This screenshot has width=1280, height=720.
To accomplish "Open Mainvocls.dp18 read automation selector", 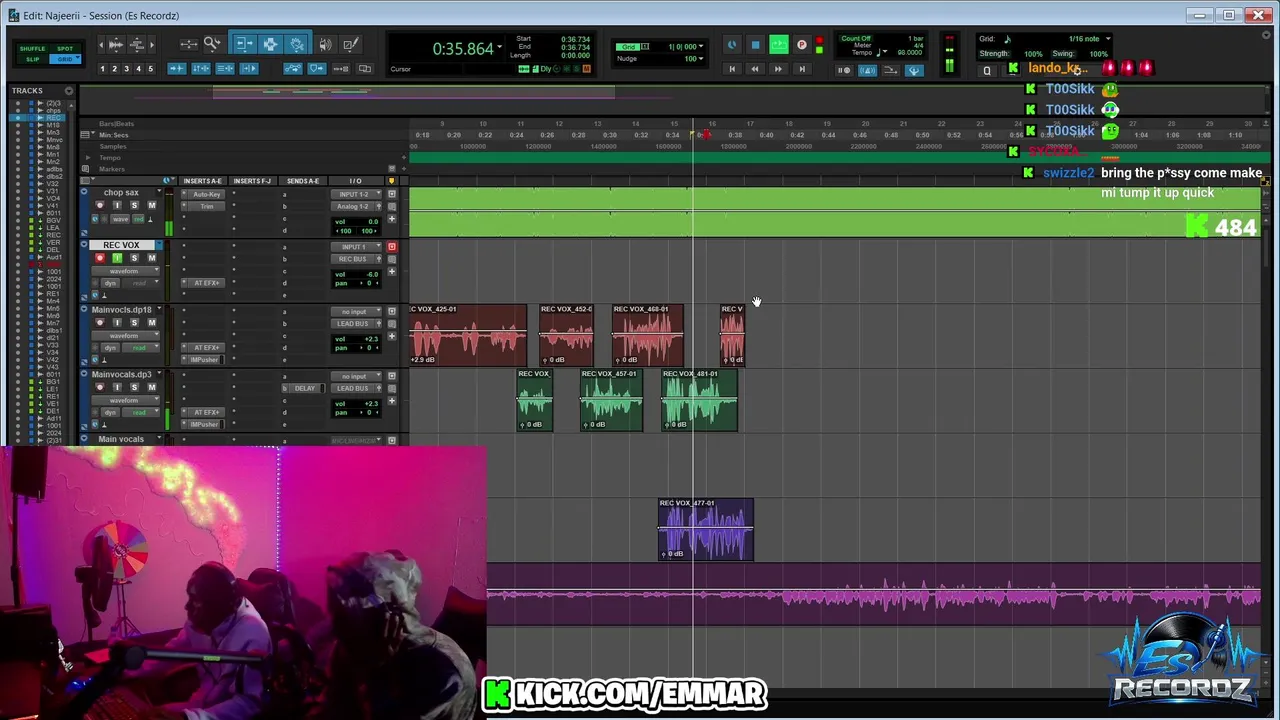I will tap(141, 347).
